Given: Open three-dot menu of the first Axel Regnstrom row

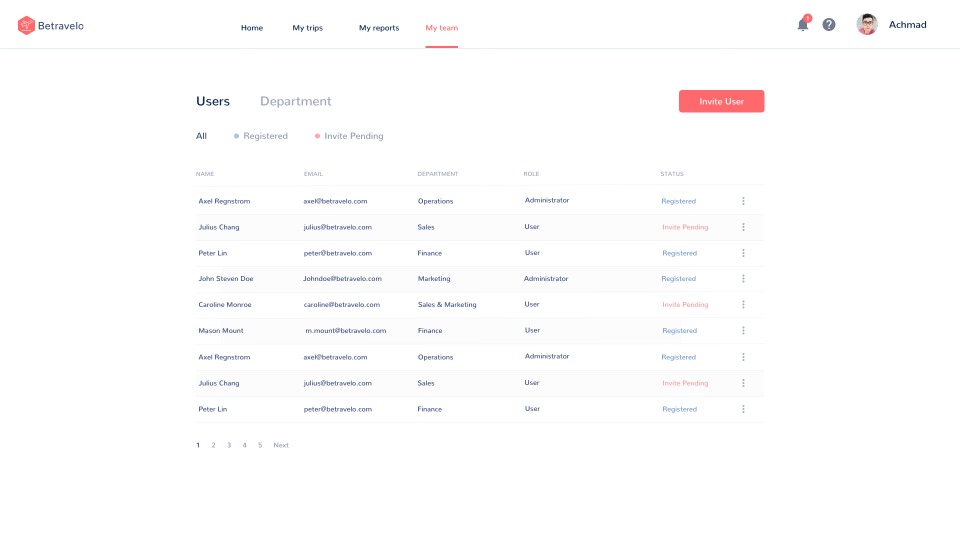Looking at the screenshot, I should pyautogui.click(x=743, y=201).
